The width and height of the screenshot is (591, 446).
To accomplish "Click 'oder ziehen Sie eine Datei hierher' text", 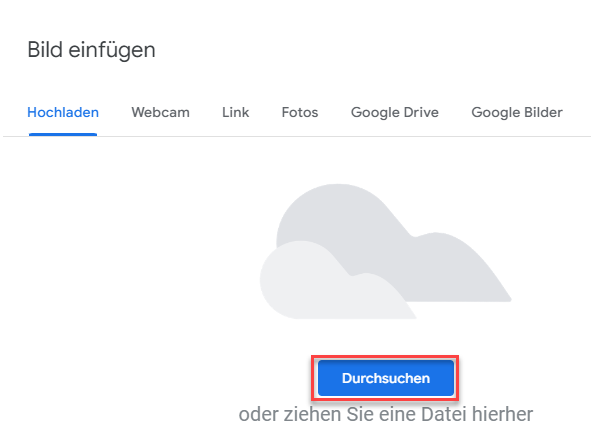I will (386, 414).
